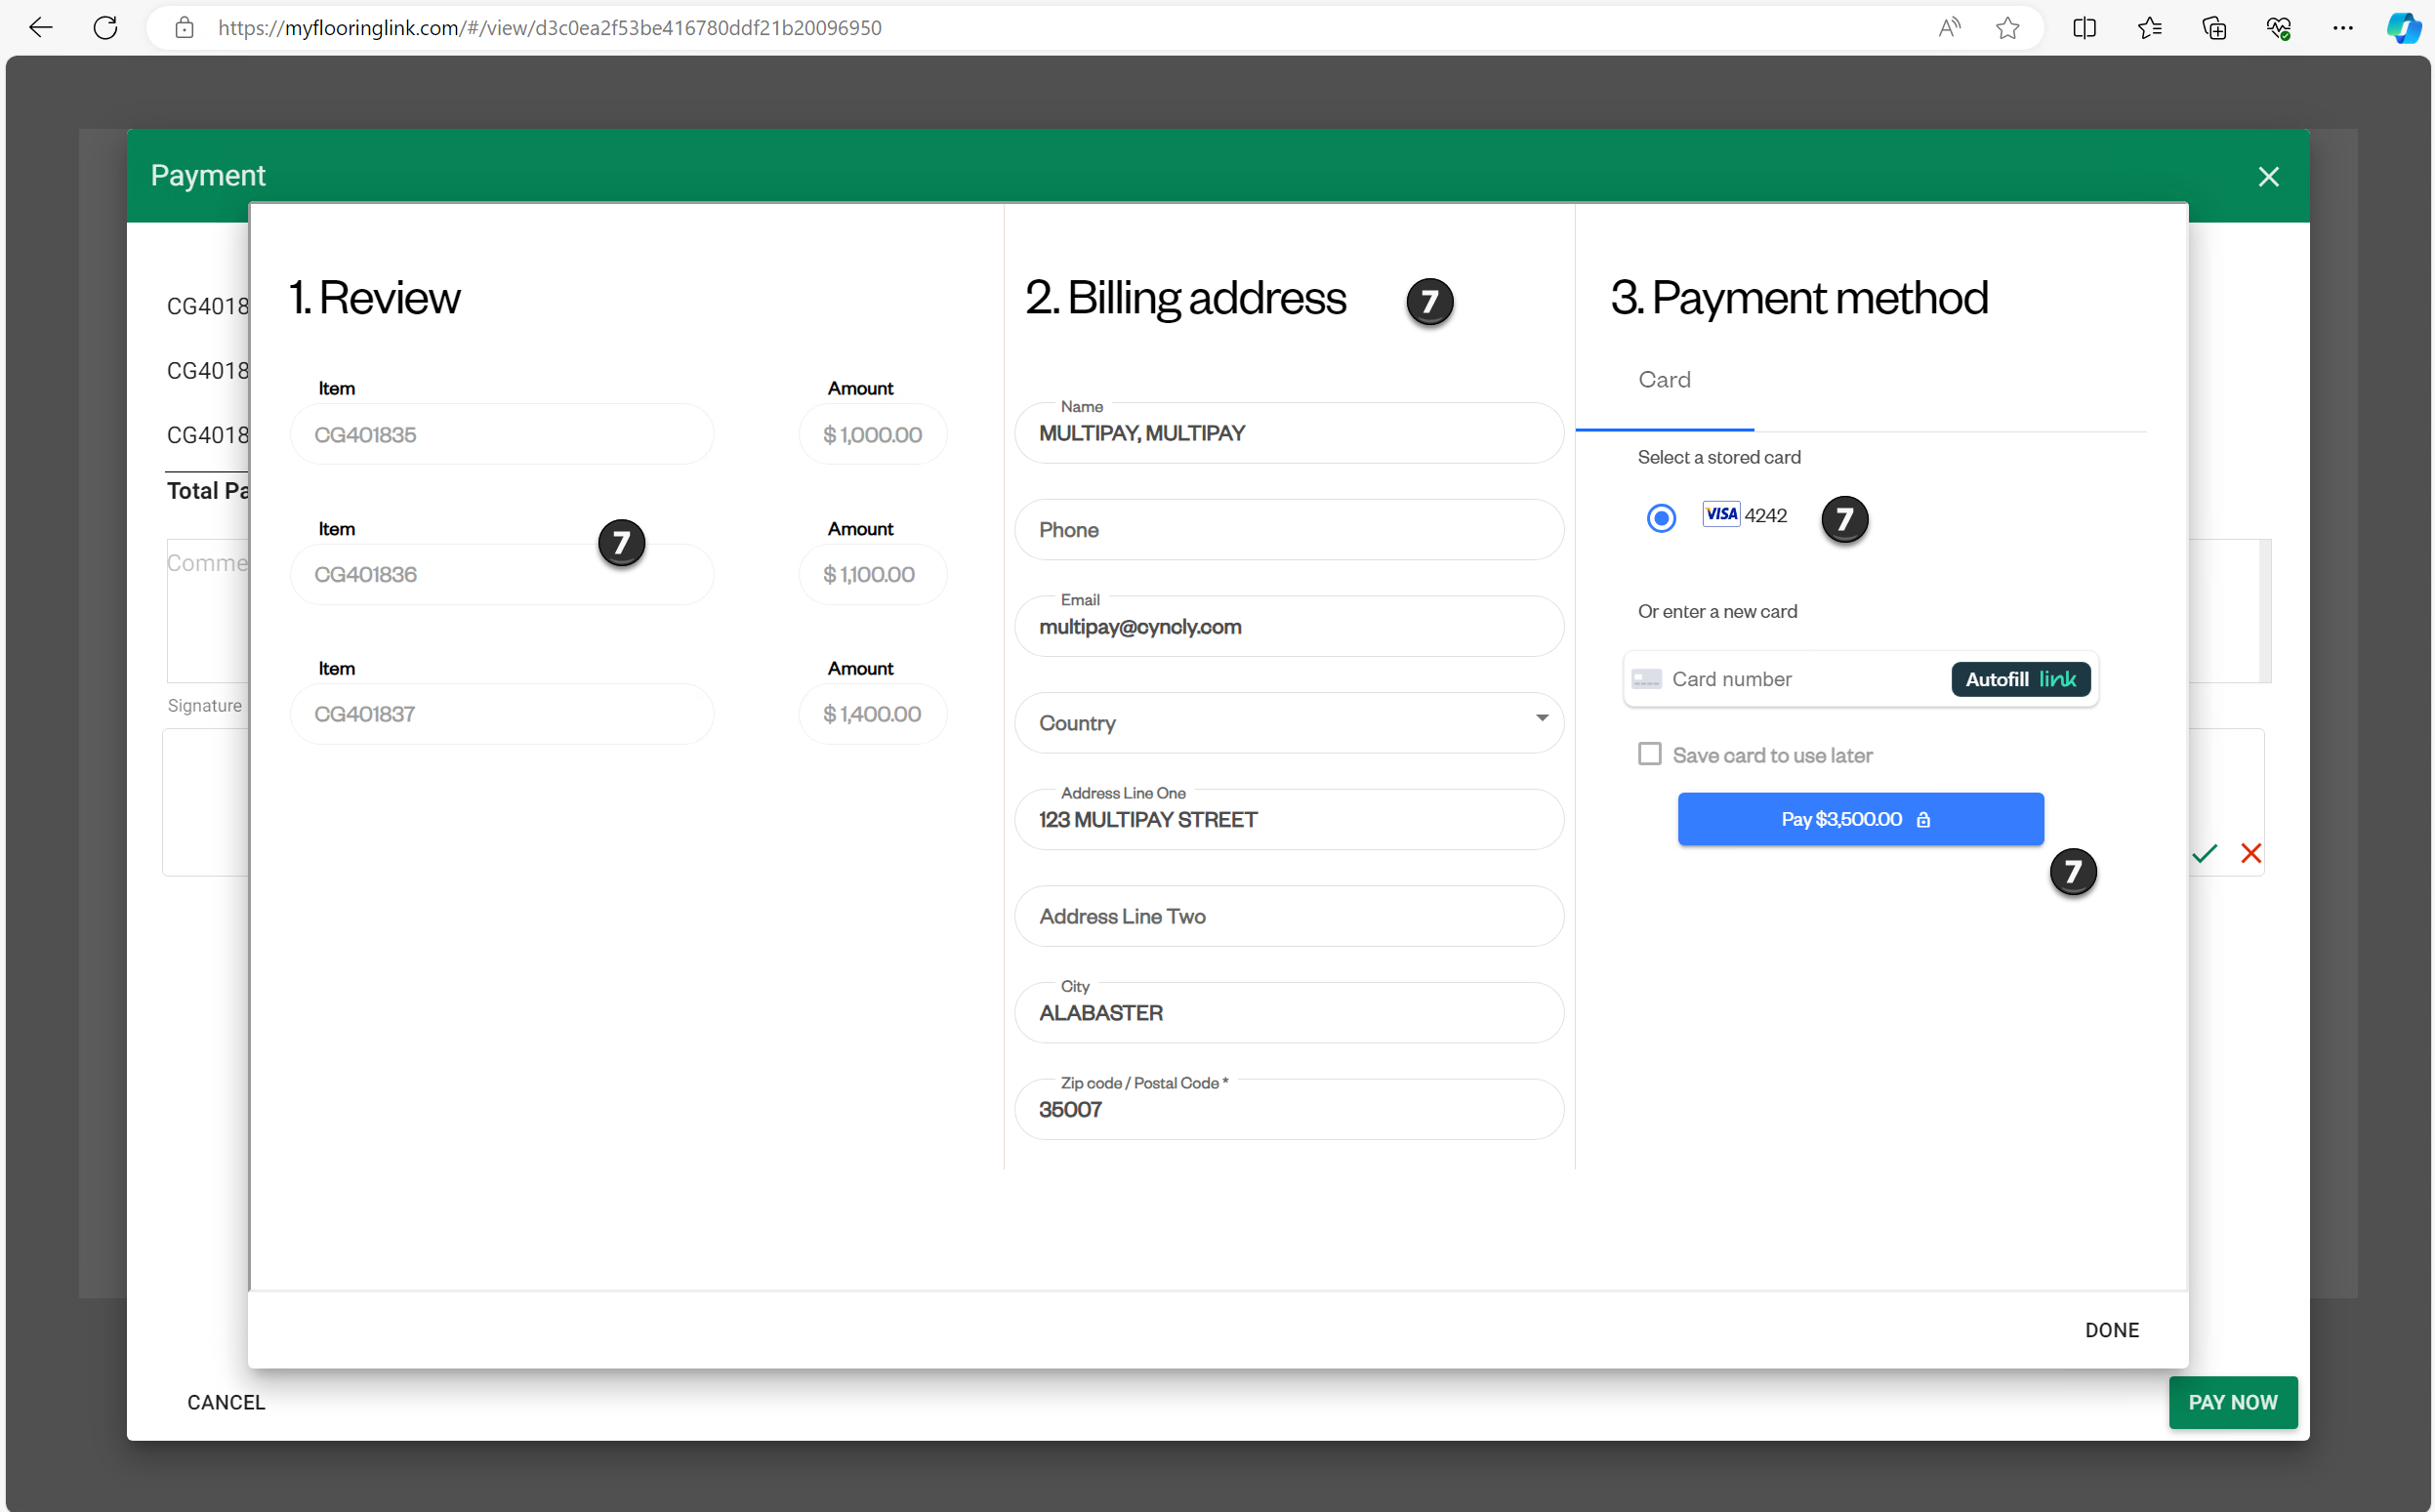2435x1512 pixels.
Task: Open browser settings and more menu
Action: point(2344,27)
